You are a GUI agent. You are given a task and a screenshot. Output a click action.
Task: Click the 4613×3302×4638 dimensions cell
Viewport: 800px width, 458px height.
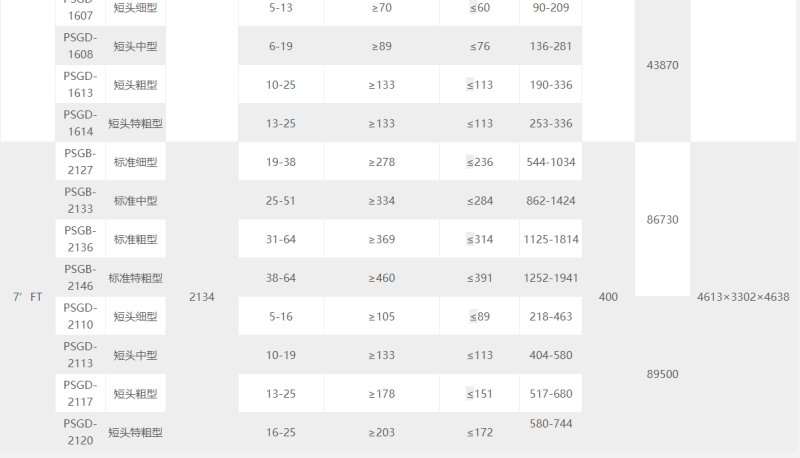(x=743, y=297)
